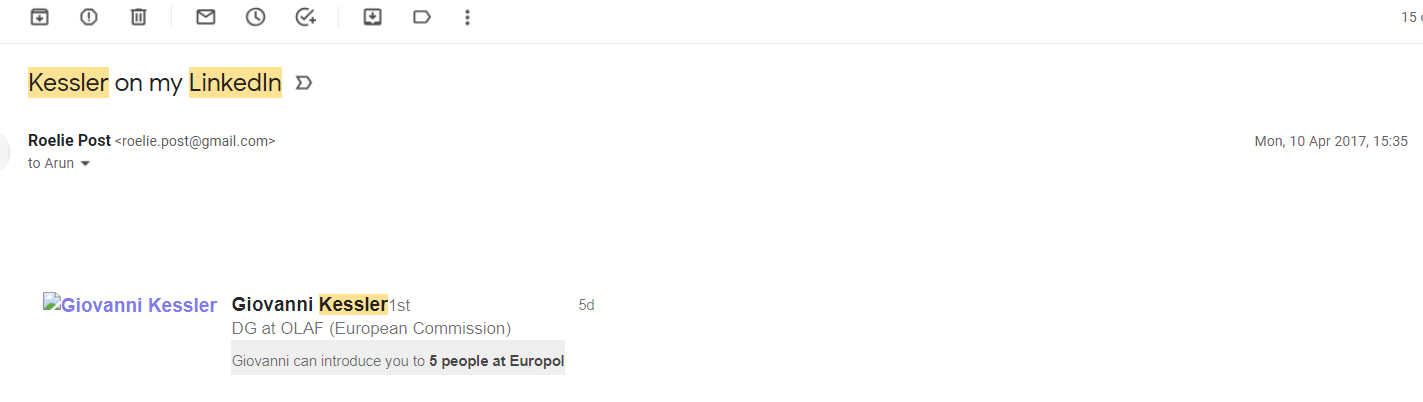The height and width of the screenshot is (402, 1423).
Task: Open the three-dot More options menu
Action: click(467, 17)
